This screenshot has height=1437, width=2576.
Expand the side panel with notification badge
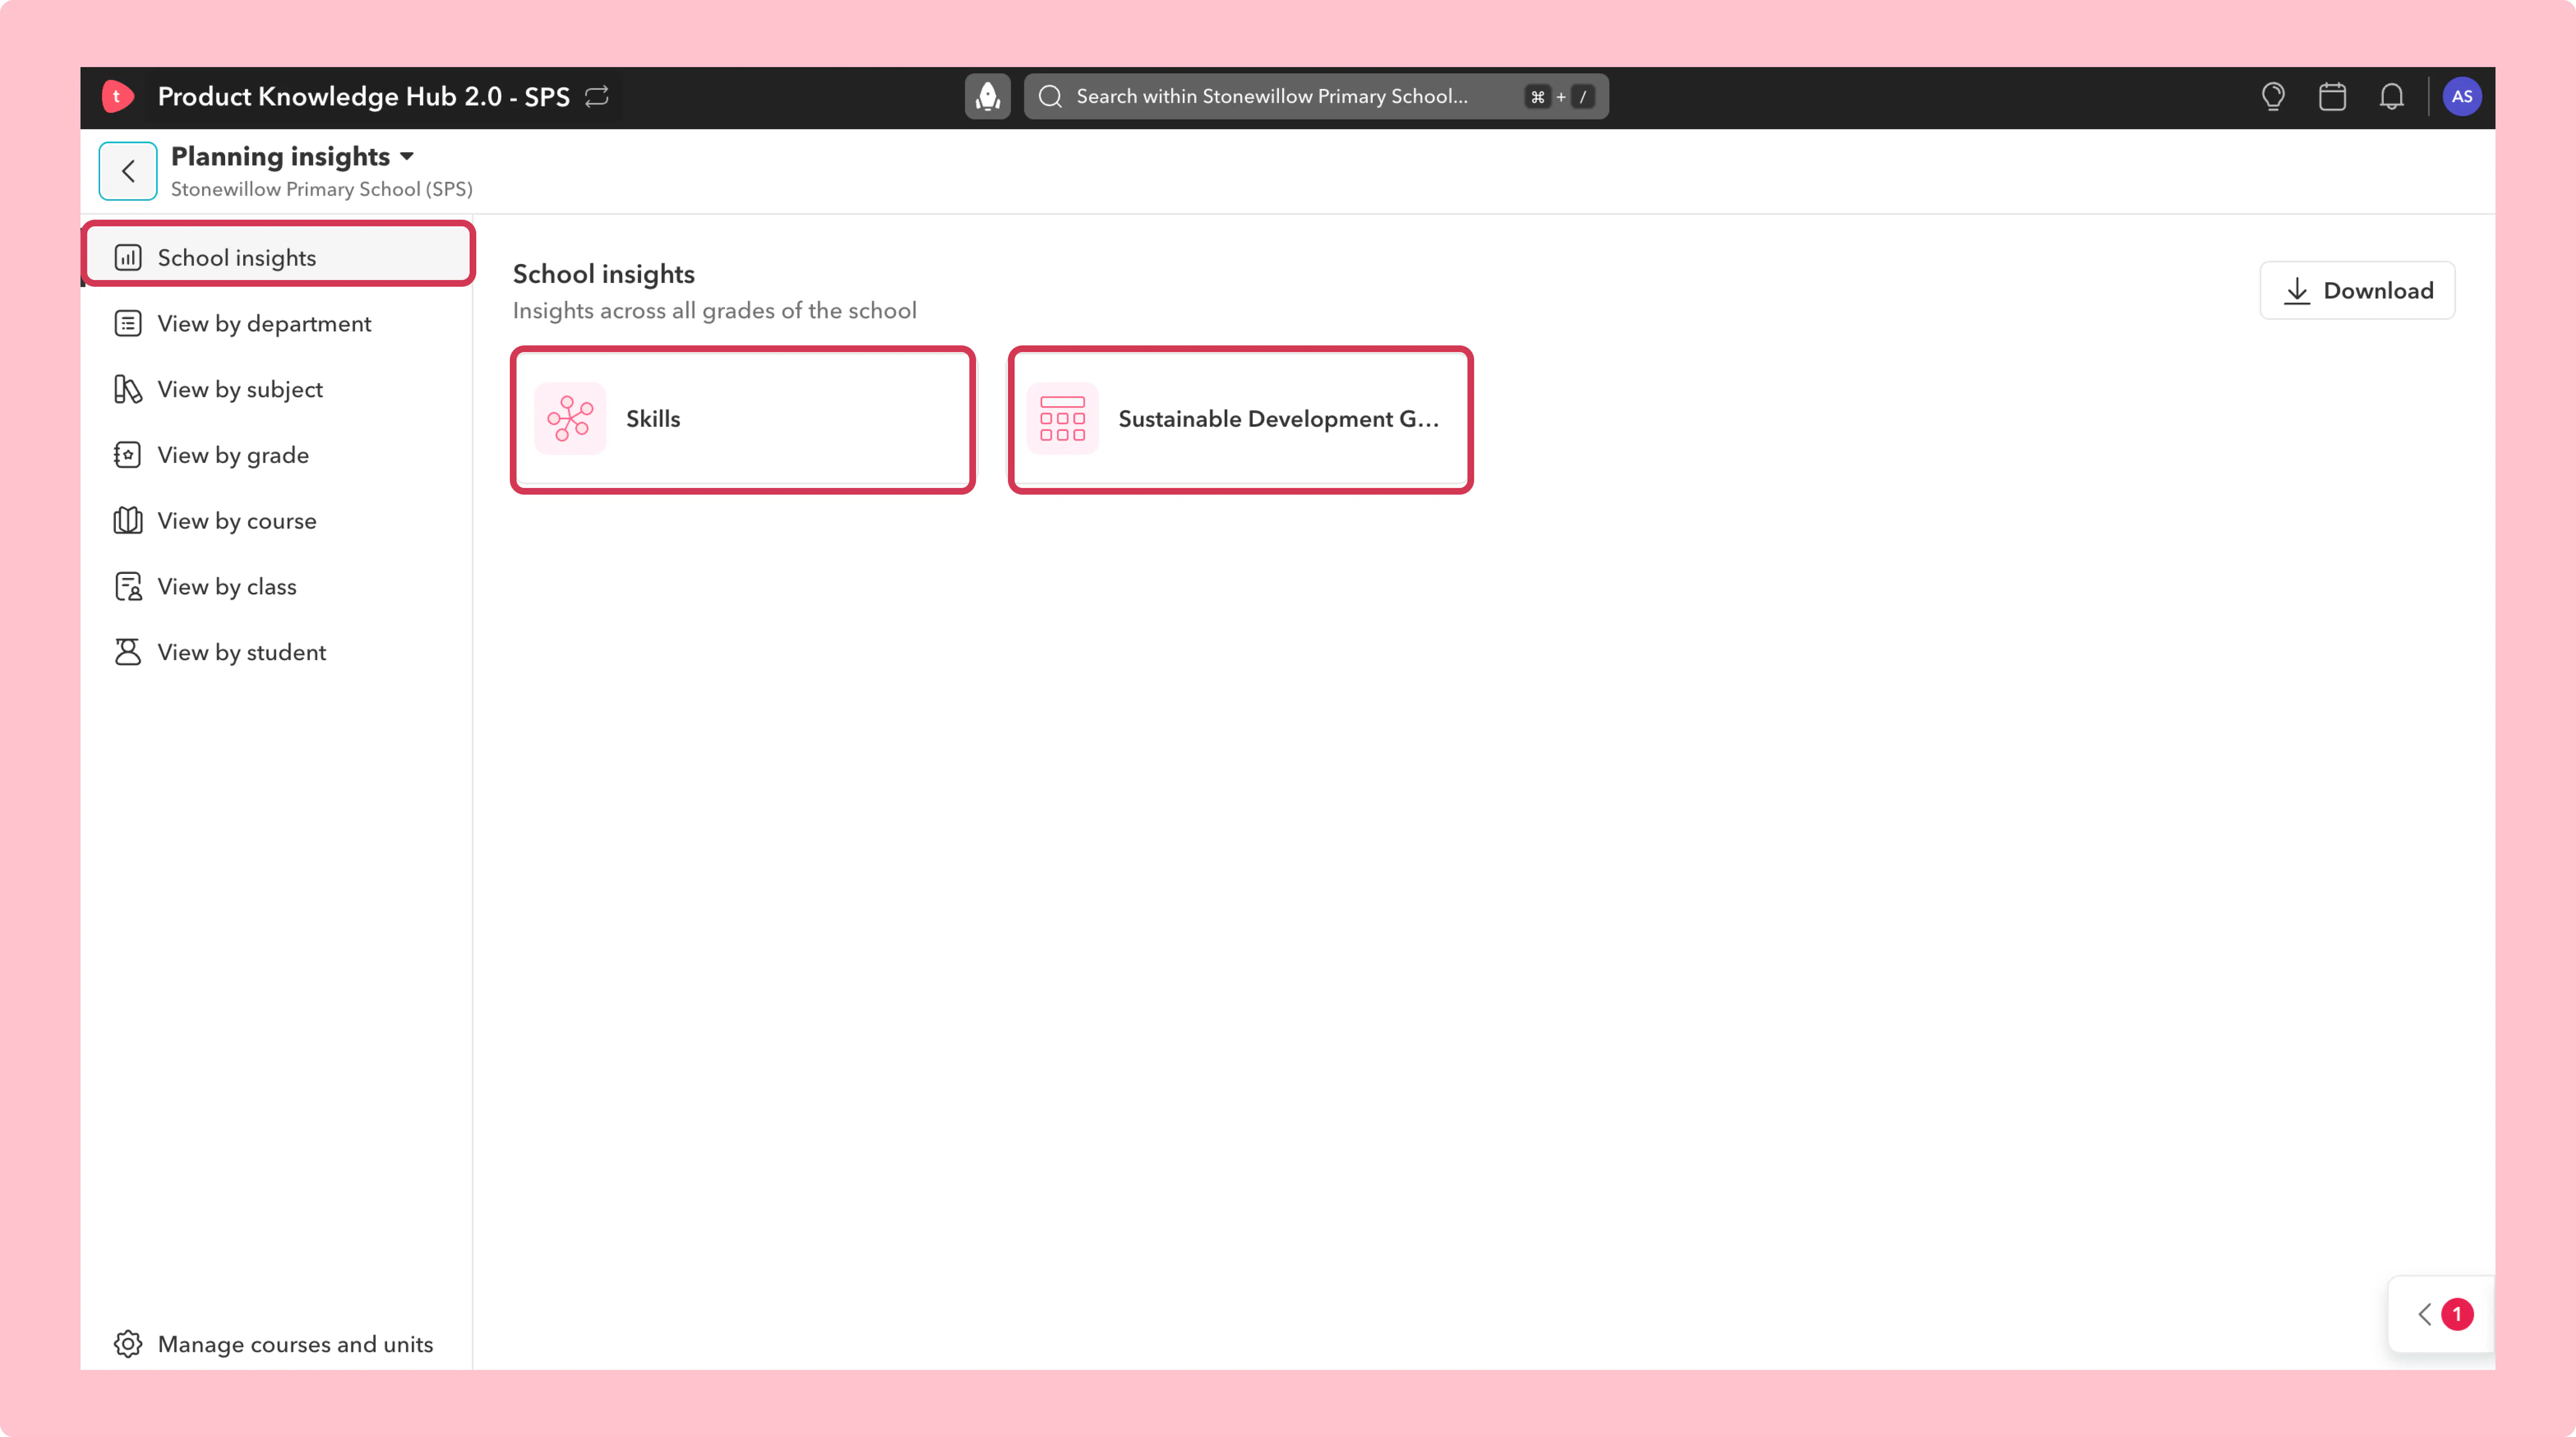pyautogui.click(x=2441, y=1314)
